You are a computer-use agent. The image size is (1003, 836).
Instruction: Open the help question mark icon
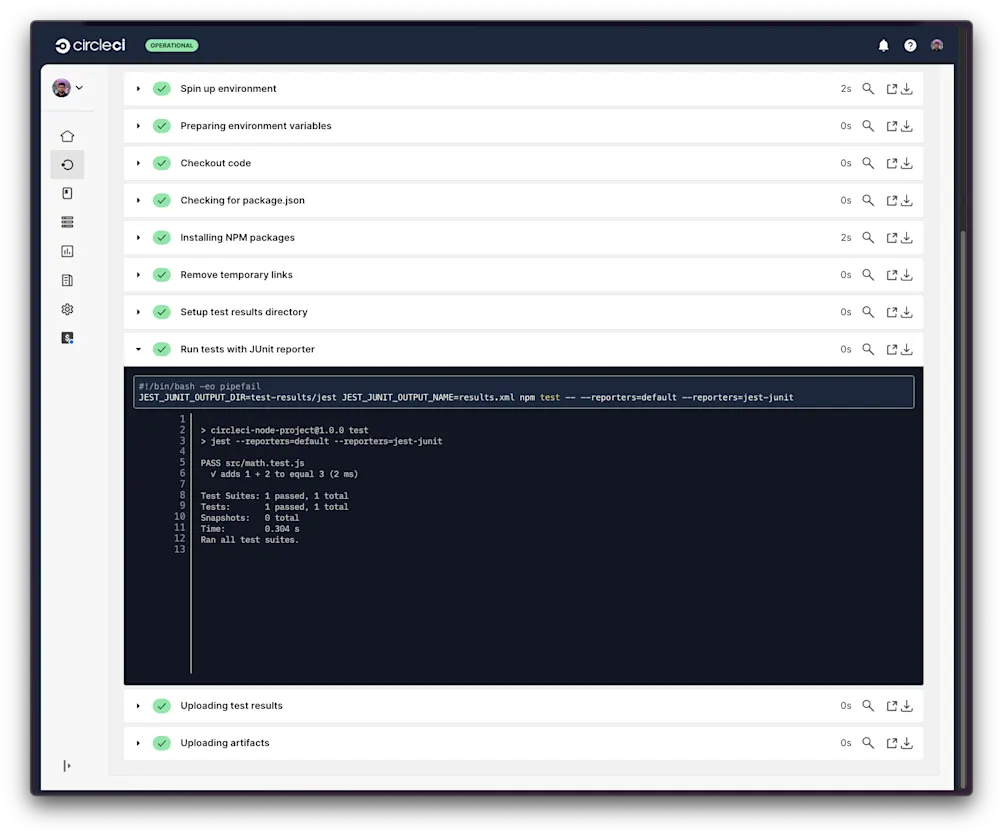910,45
